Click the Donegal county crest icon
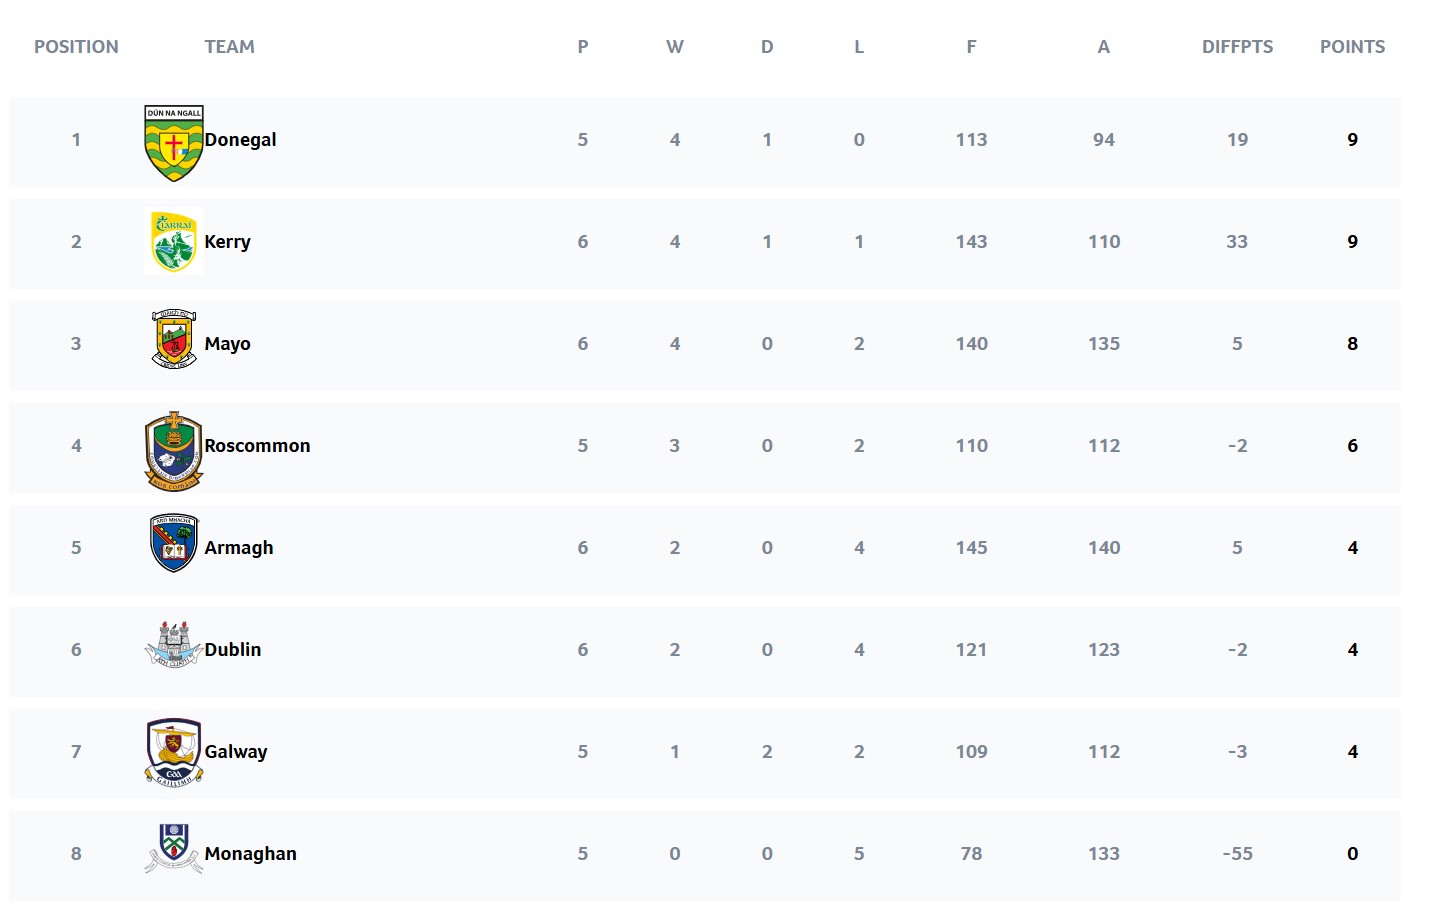The image size is (1434, 912). (174, 143)
